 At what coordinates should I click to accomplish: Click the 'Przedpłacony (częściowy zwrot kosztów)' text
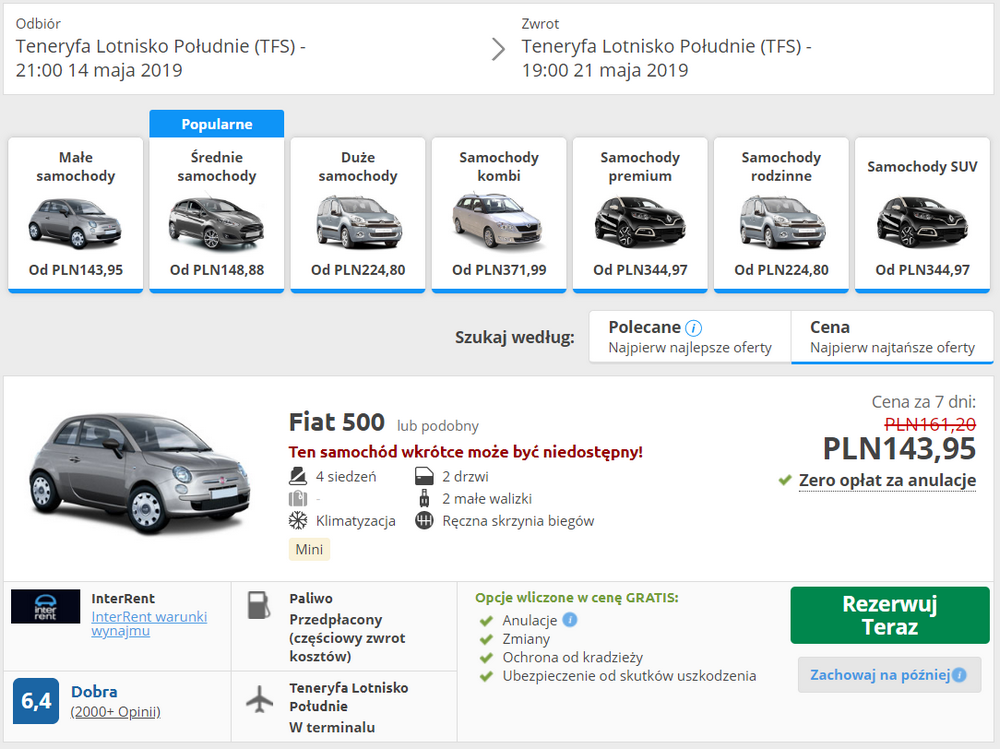coord(348,638)
